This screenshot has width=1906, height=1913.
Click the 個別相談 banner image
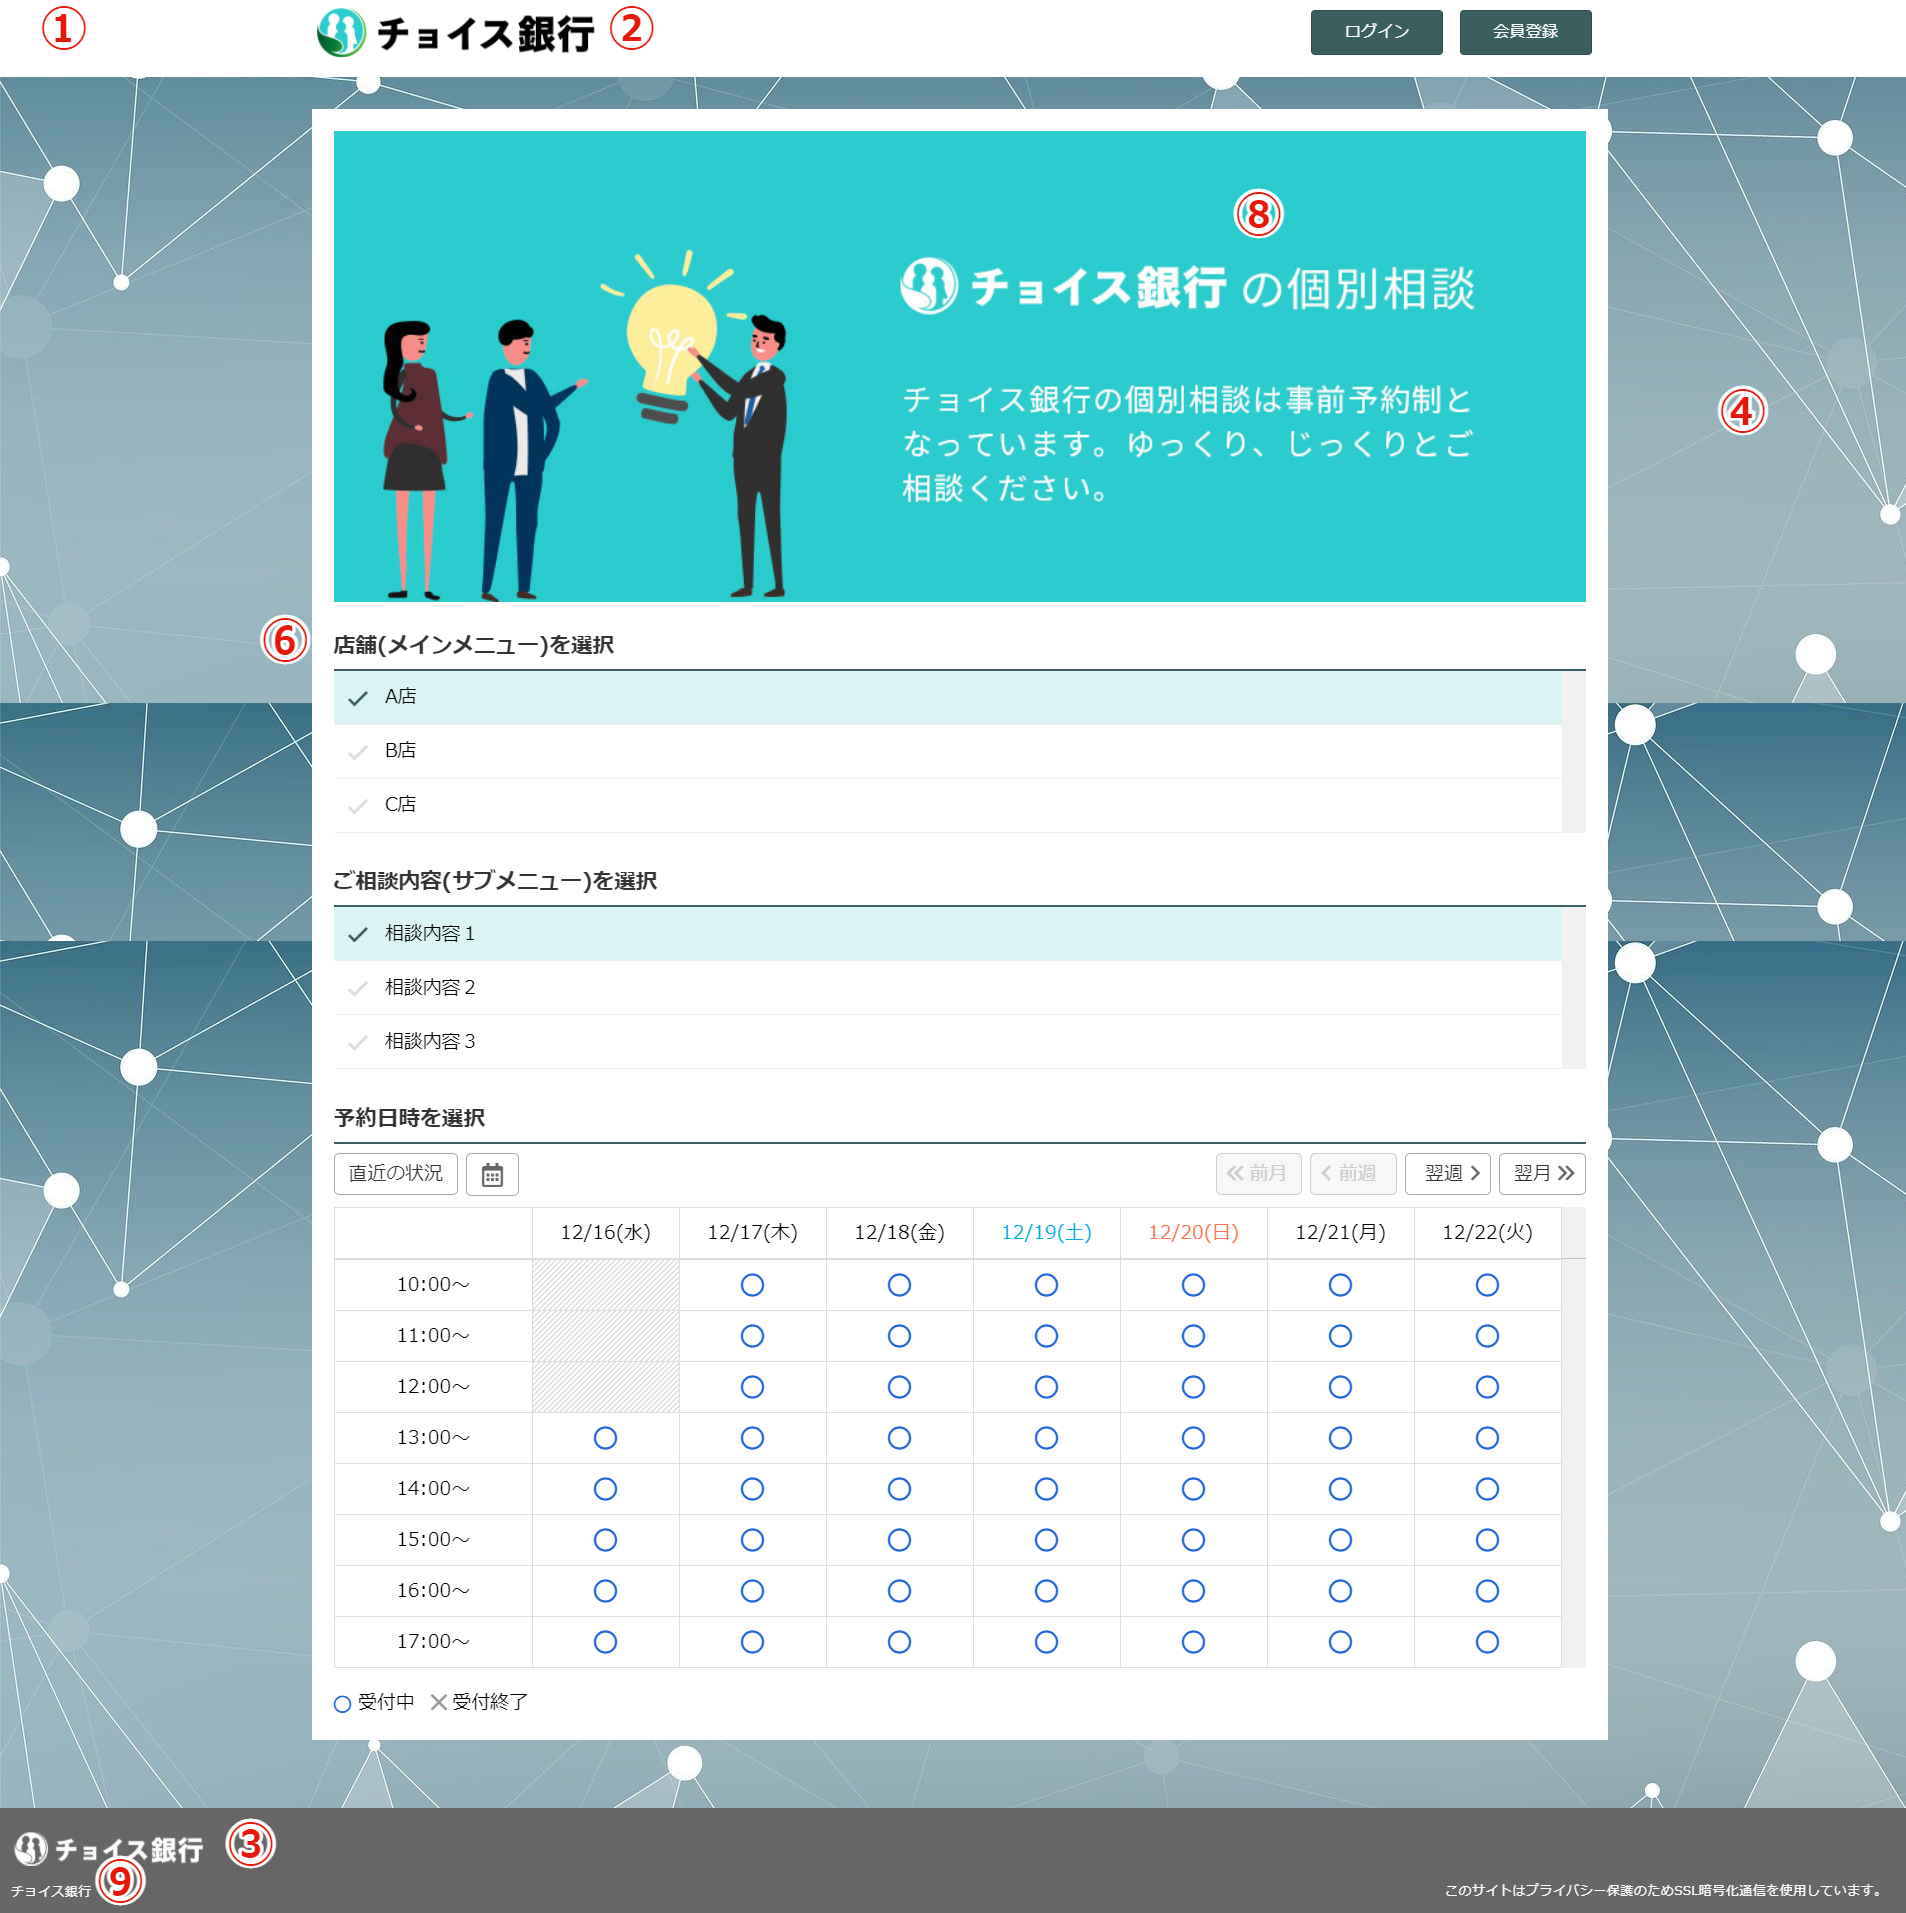click(960, 366)
